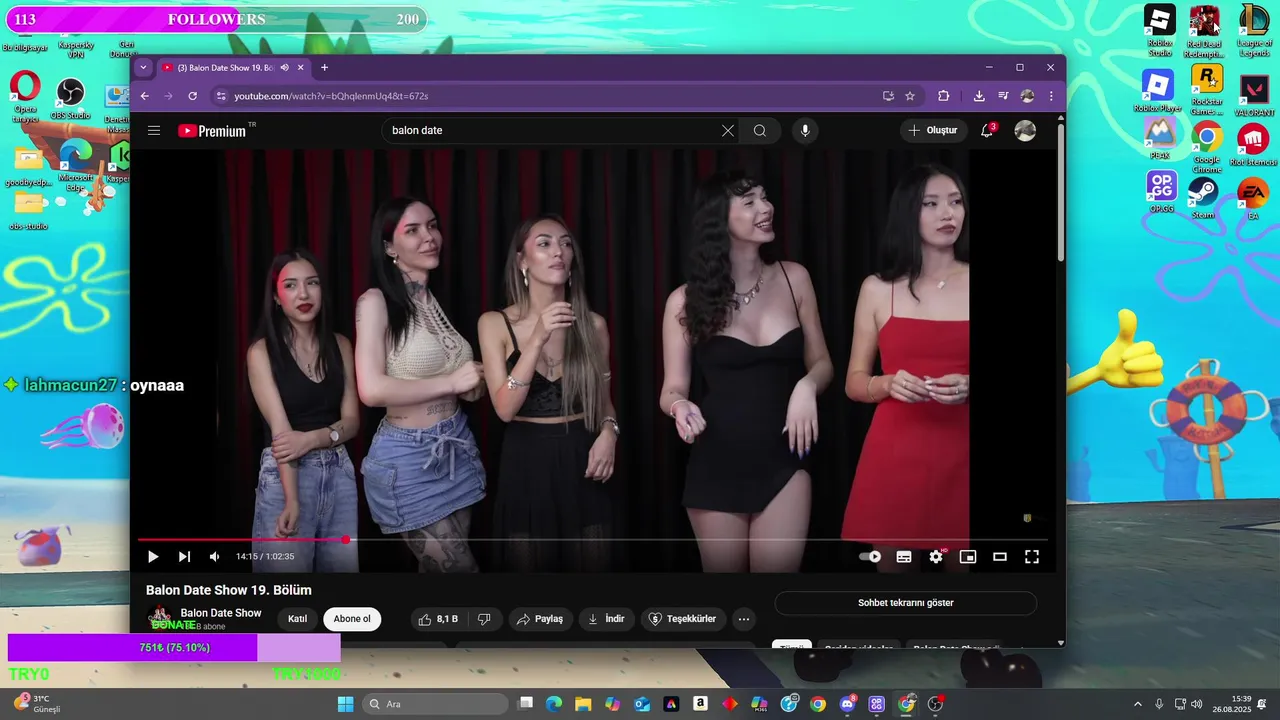This screenshot has height=720, width=1280.
Task: Open Chrome downloads
Action: click(x=979, y=96)
